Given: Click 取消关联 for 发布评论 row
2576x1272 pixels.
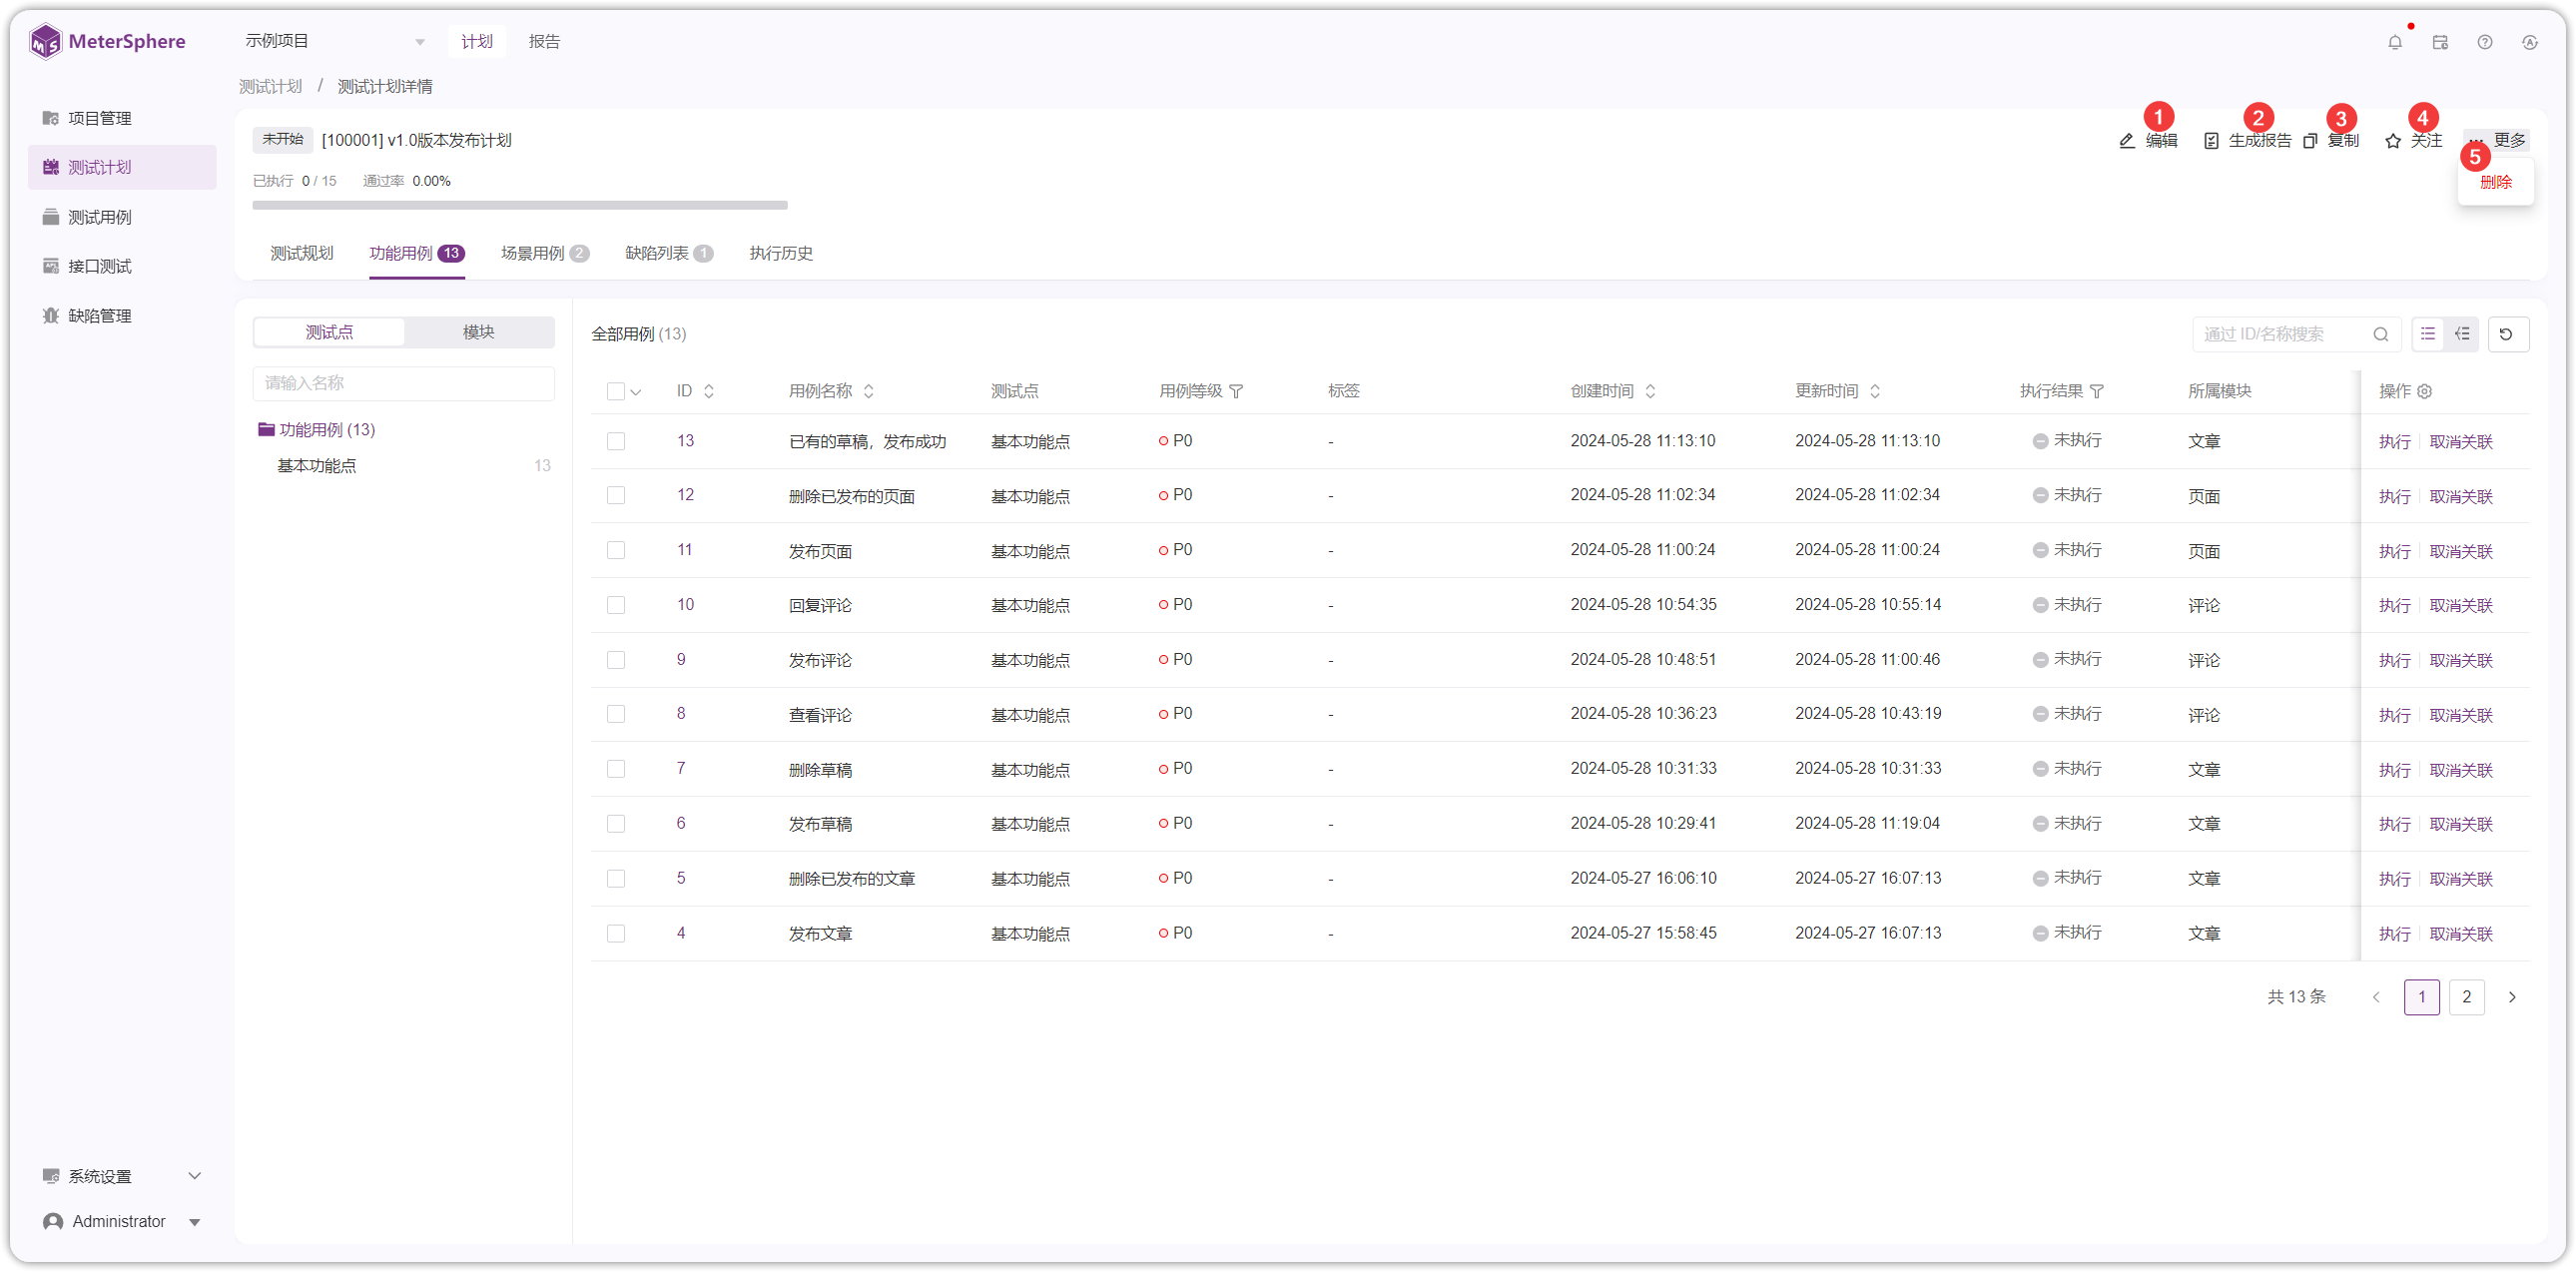Looking at the screenshot, I should point(2461,660).
